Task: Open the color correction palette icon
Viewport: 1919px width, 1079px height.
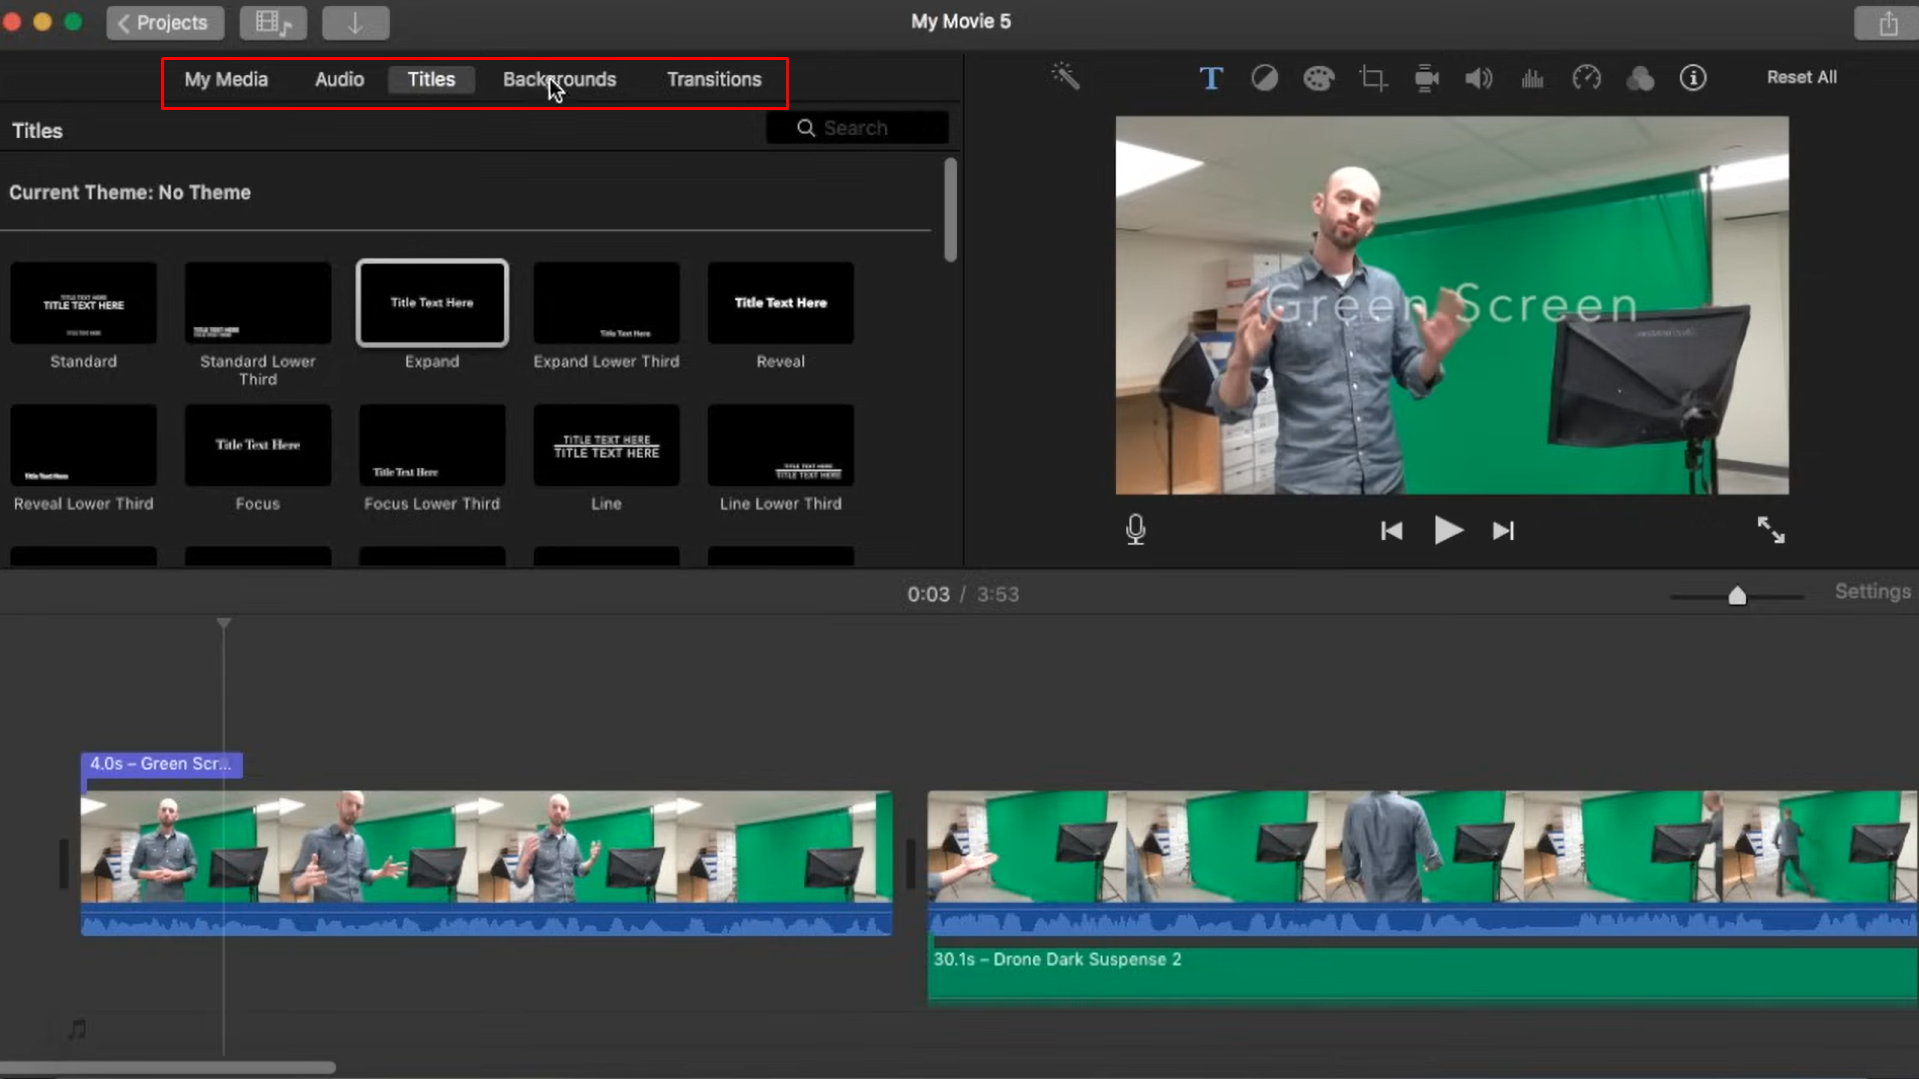Action: point(1318,78)
